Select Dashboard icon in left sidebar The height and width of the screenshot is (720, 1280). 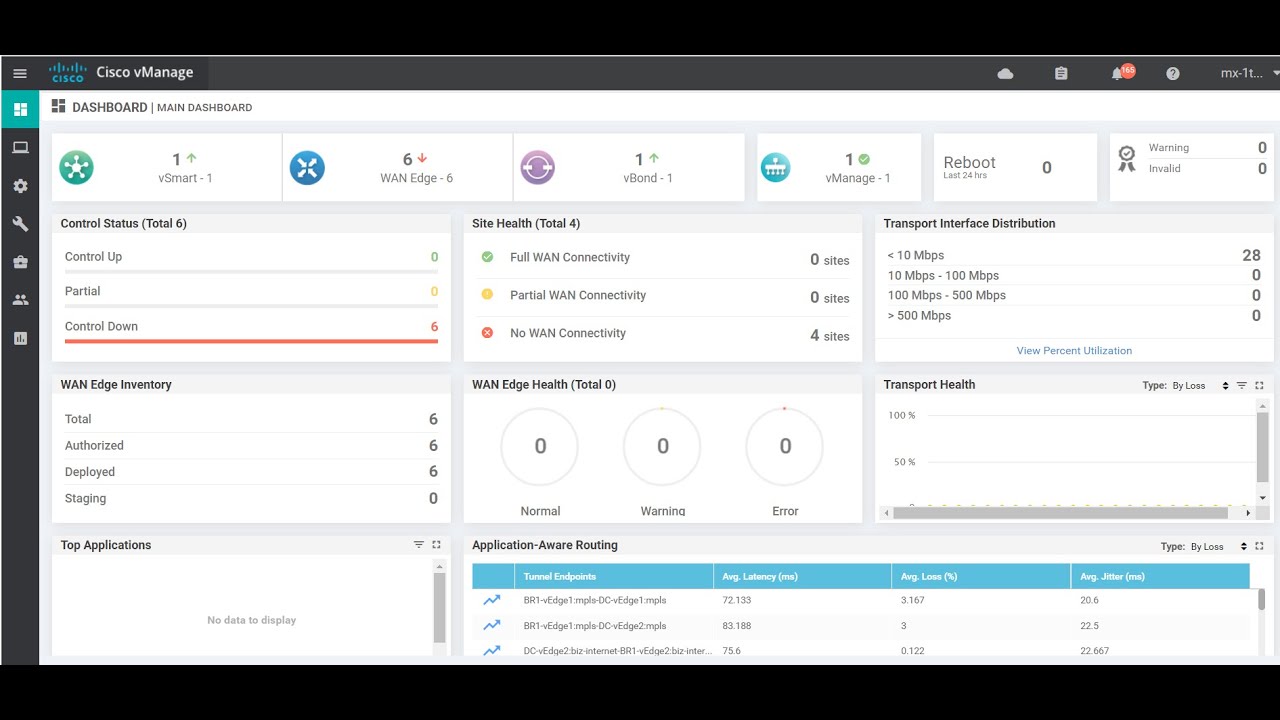tap(20, 109)
